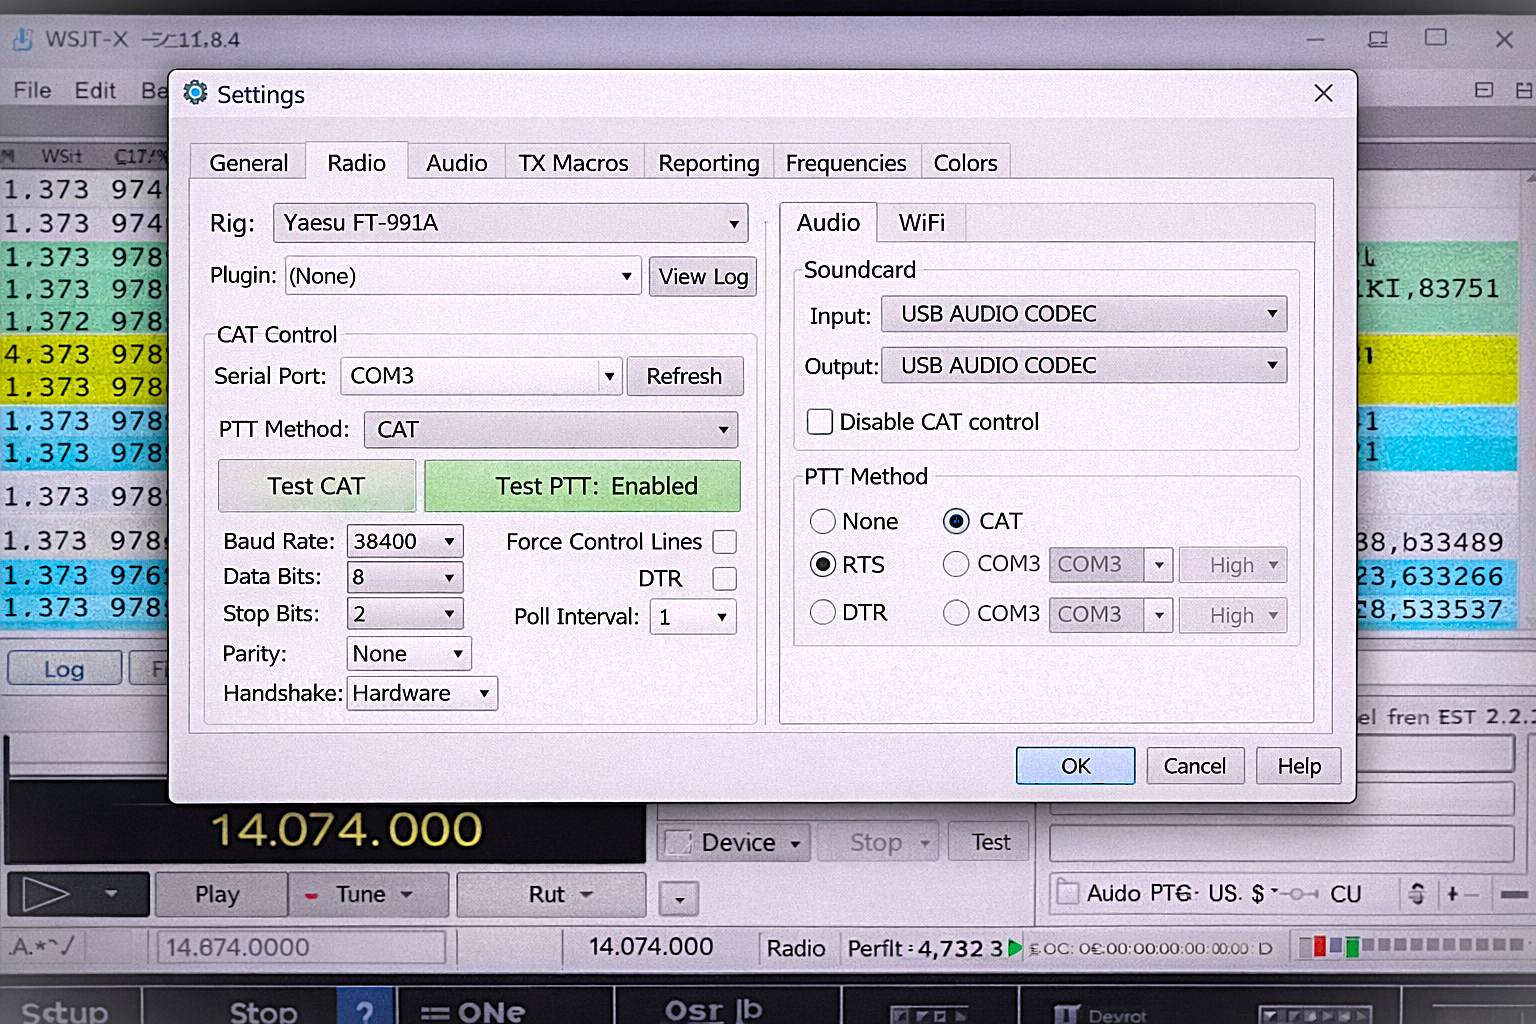Click the Test CAT button
The width and height of the screenshot is (1536, 1024).
(x=316, y=486)
